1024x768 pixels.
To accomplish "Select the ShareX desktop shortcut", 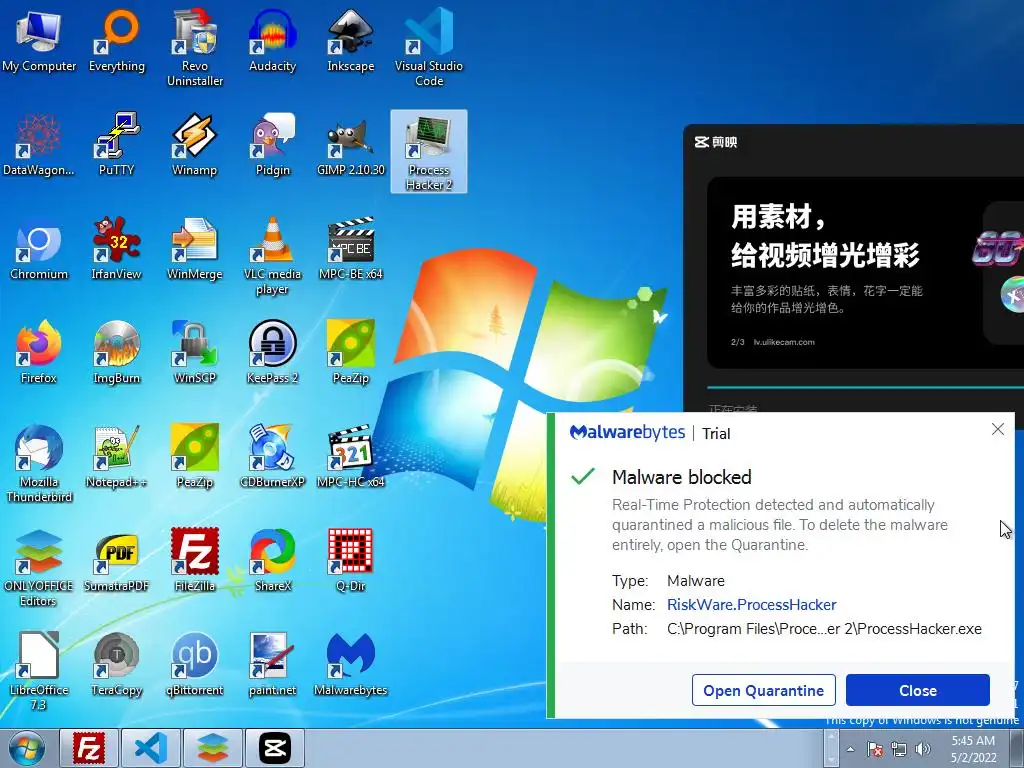I will point(272,560).
